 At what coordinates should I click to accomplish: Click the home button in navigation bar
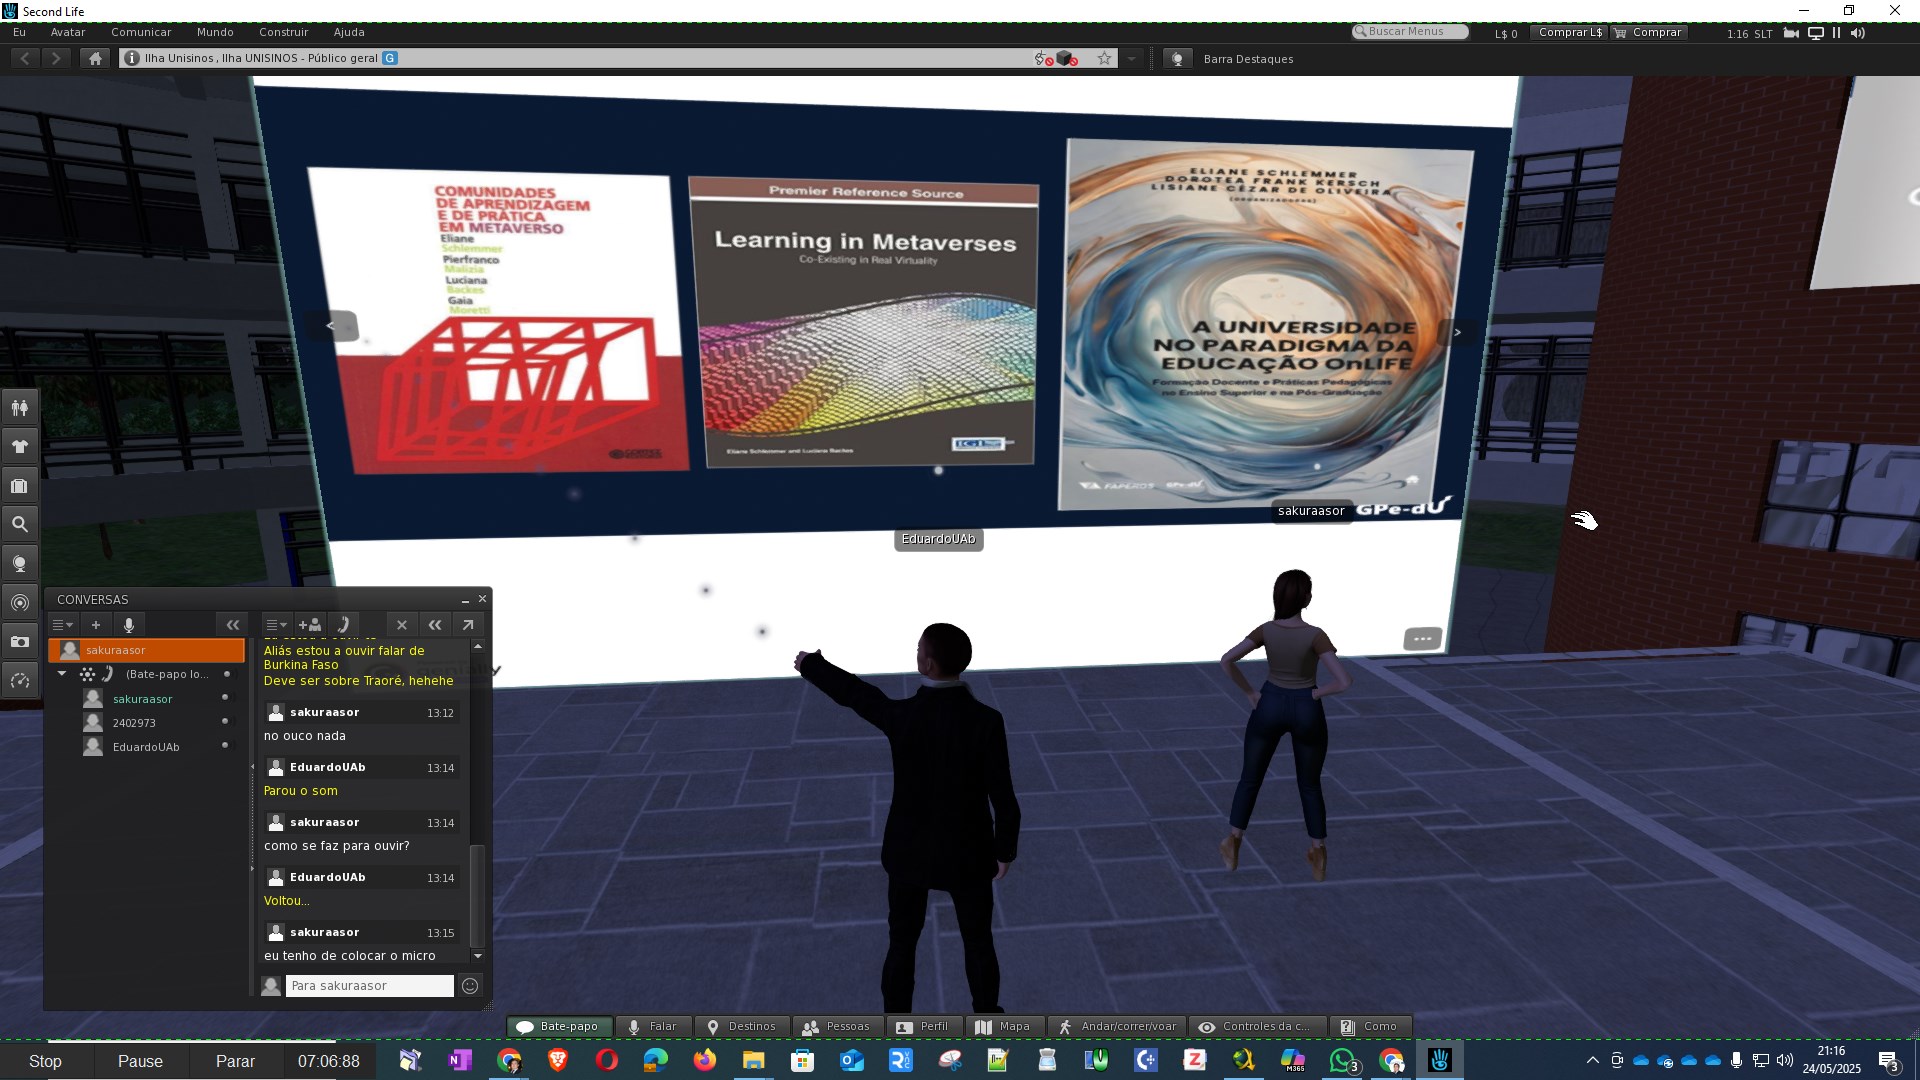click(95, 59)
